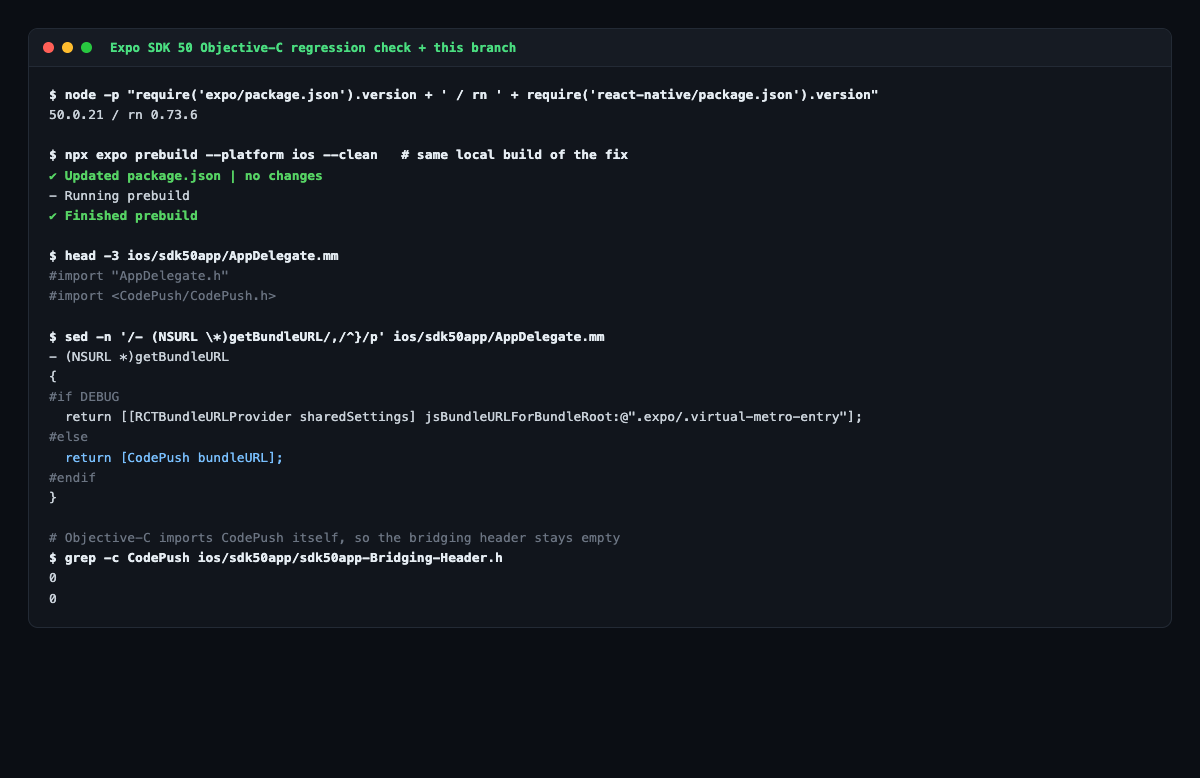This screenshot has width=1200, height=778.
Task: Click the '#import <CodePush/CodePush.h>' line
Action: click(162, 296)
